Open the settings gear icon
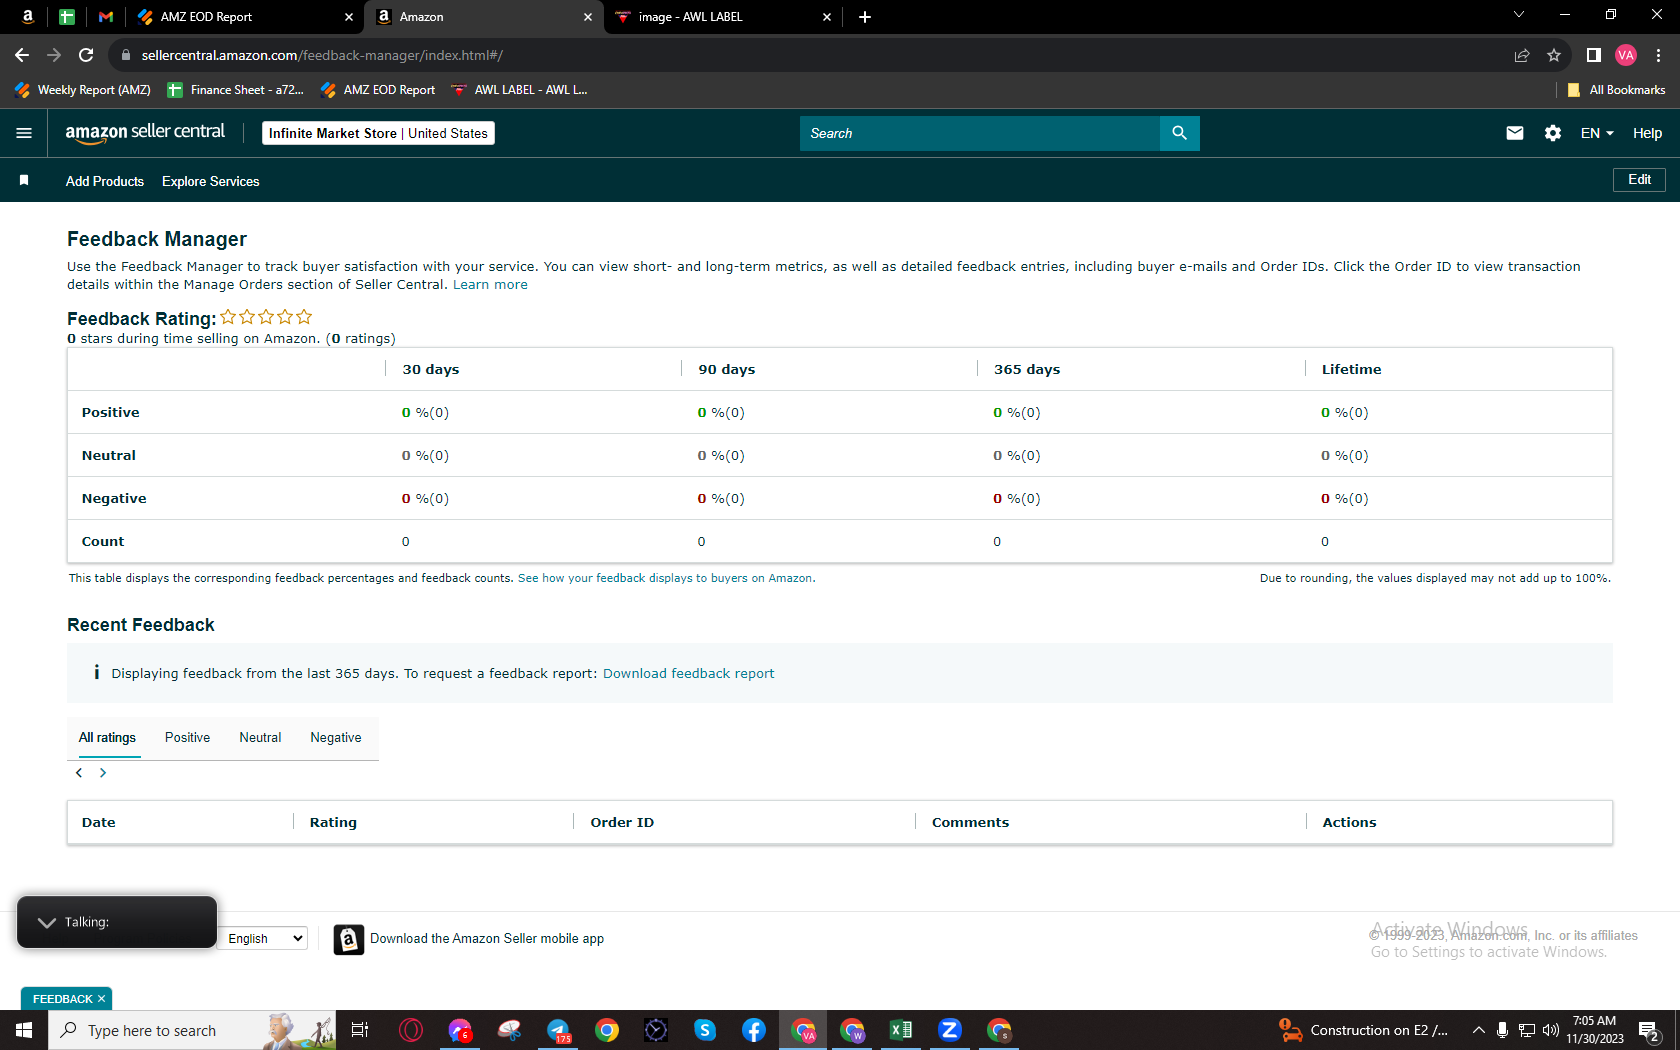 pos(1552,133)
